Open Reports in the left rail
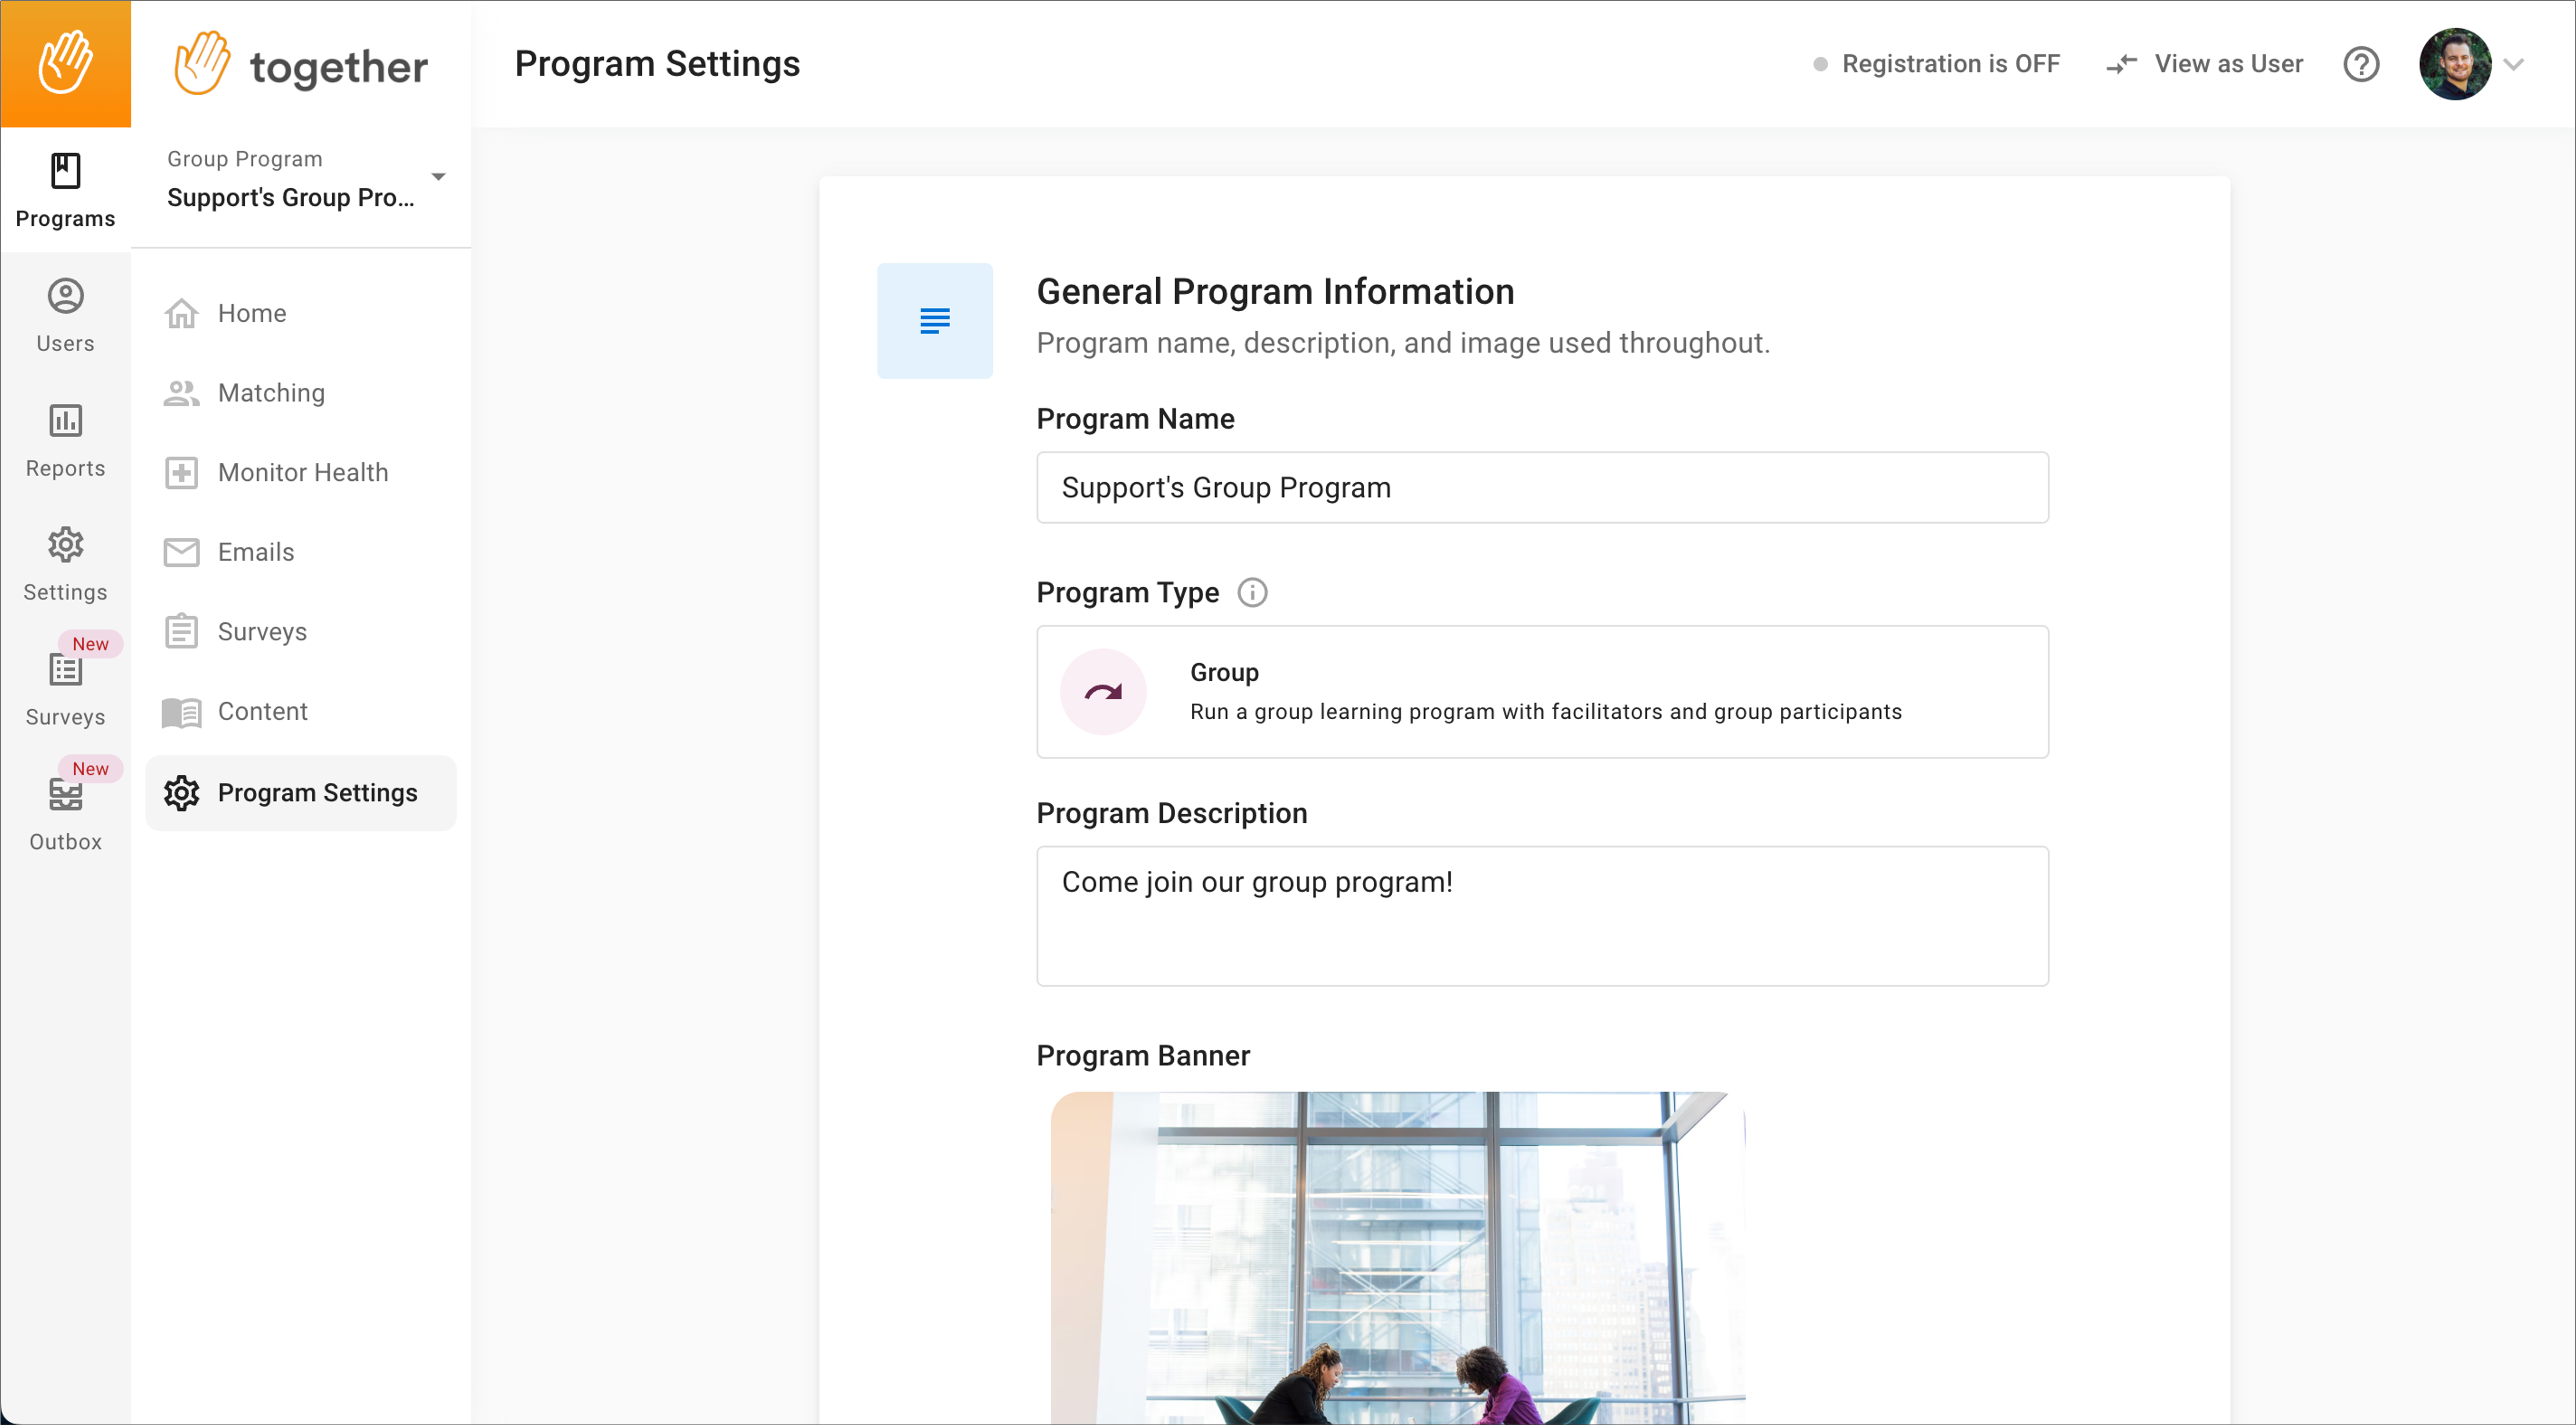2576x1425 pixels. pos(65,441)
